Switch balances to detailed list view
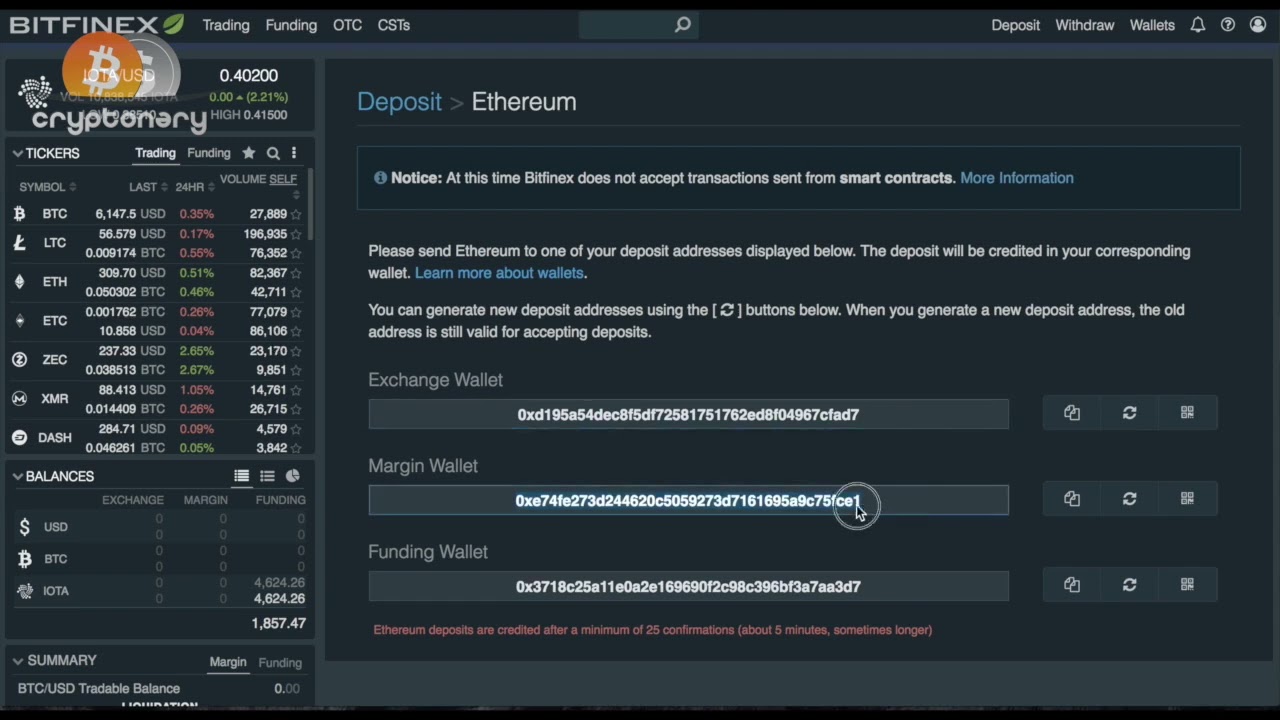The image size is (1280, 720). click(x=242, y=476)
